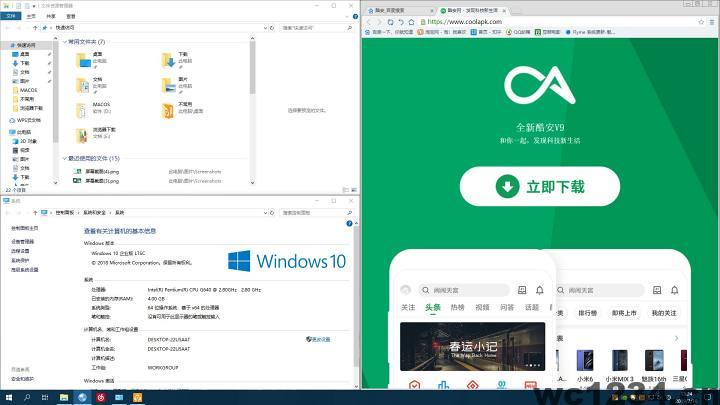
Task: Open recent file 屏幕截图(4).png
Action: point(102,172)
